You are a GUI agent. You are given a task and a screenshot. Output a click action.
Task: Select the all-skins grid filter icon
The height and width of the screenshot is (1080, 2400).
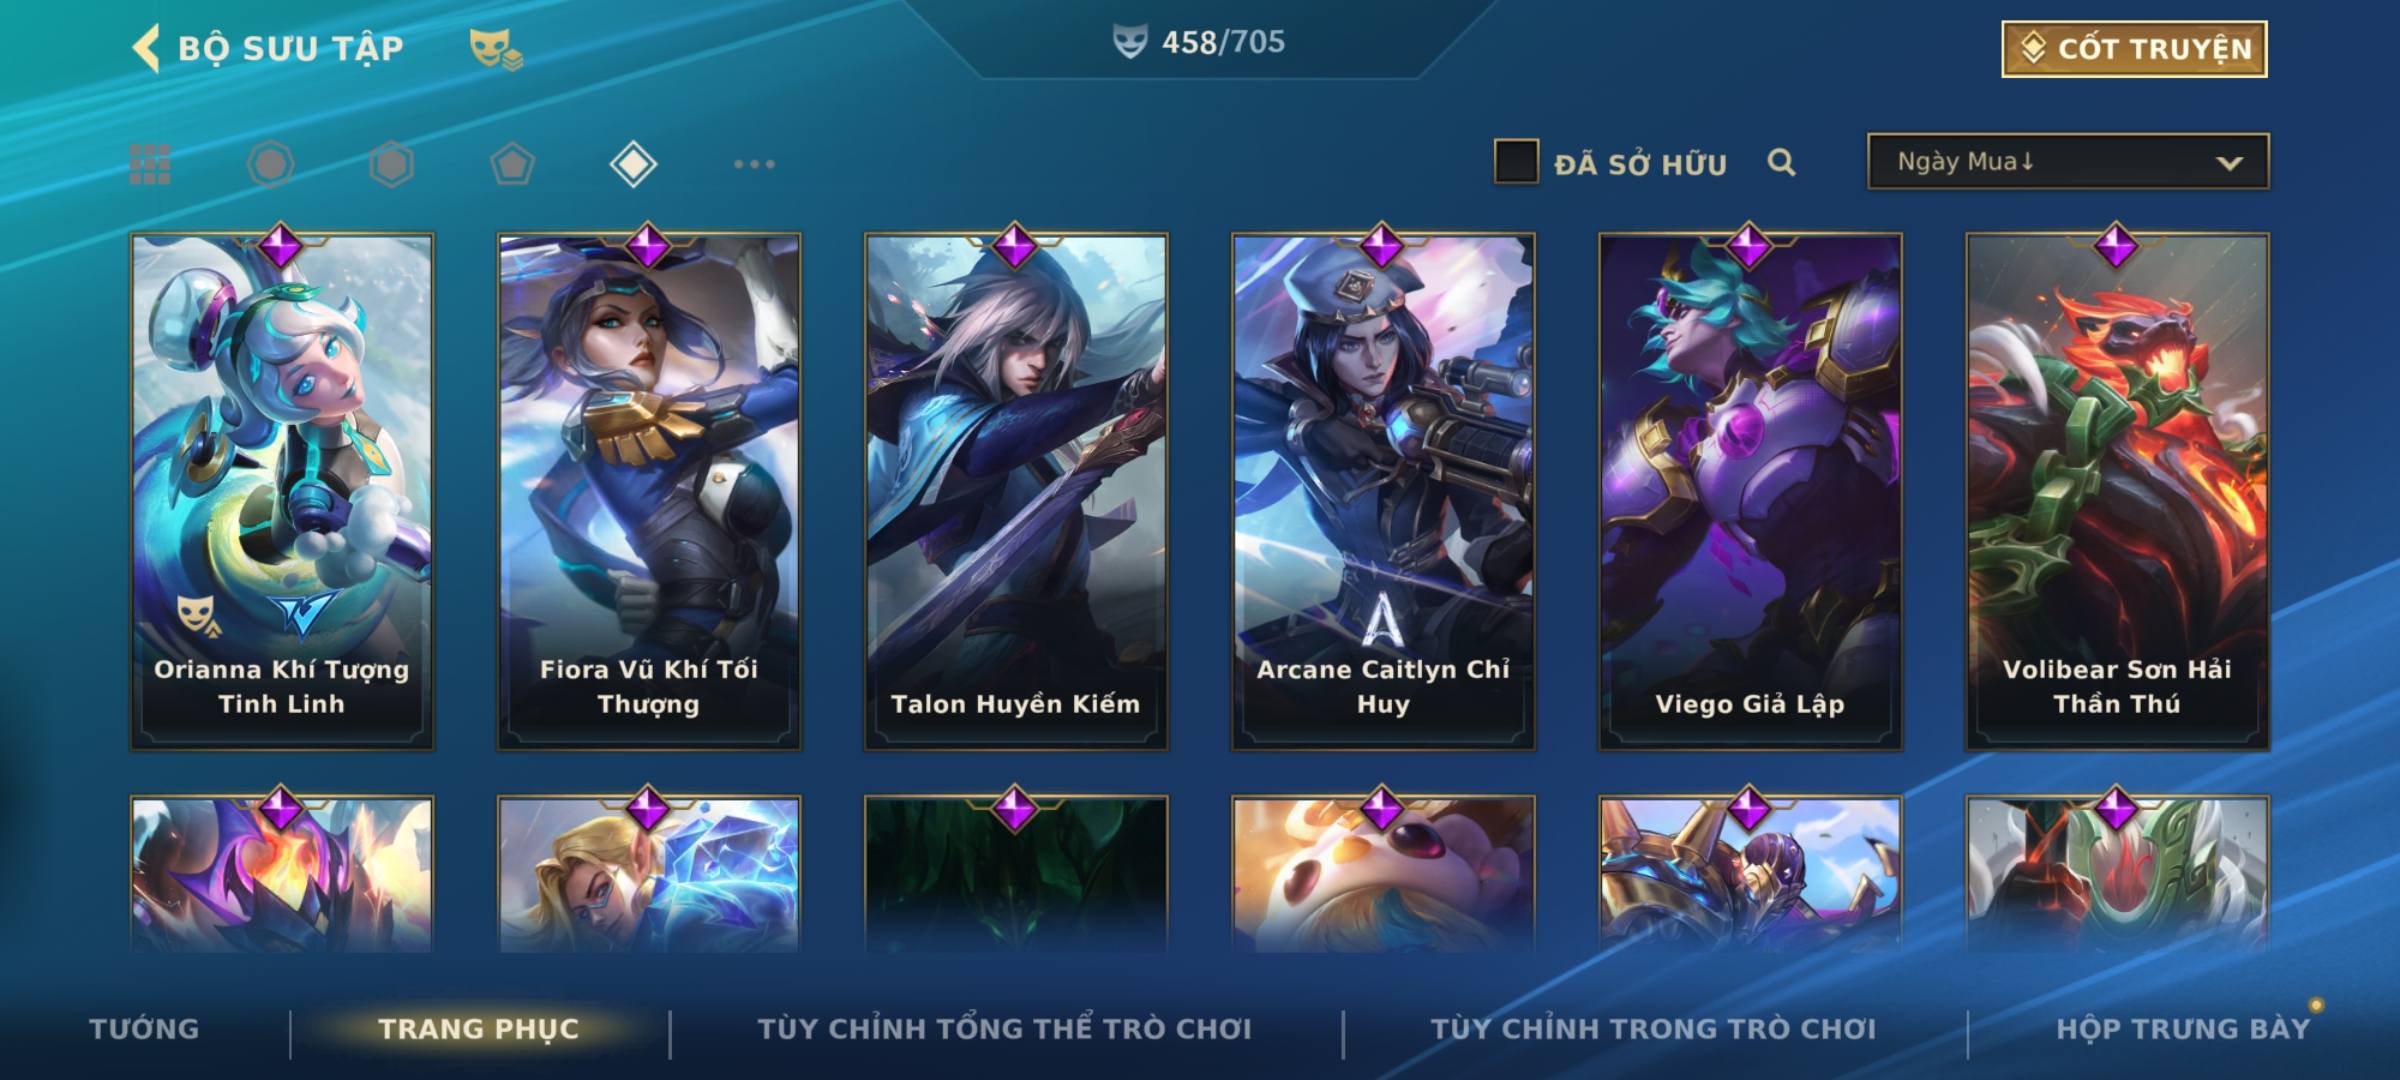[x=150, y=164]
